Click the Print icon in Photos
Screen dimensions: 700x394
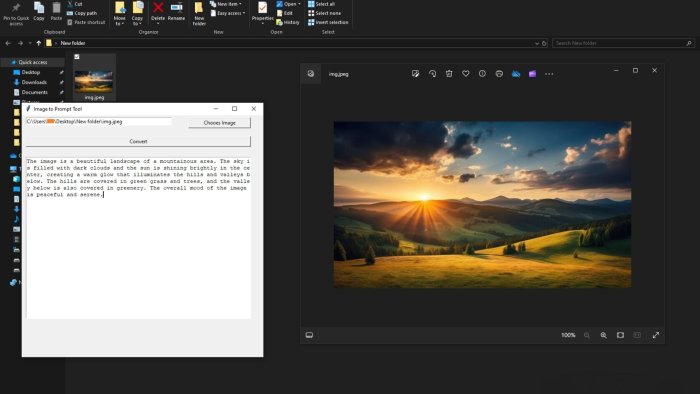coord(499,74)
